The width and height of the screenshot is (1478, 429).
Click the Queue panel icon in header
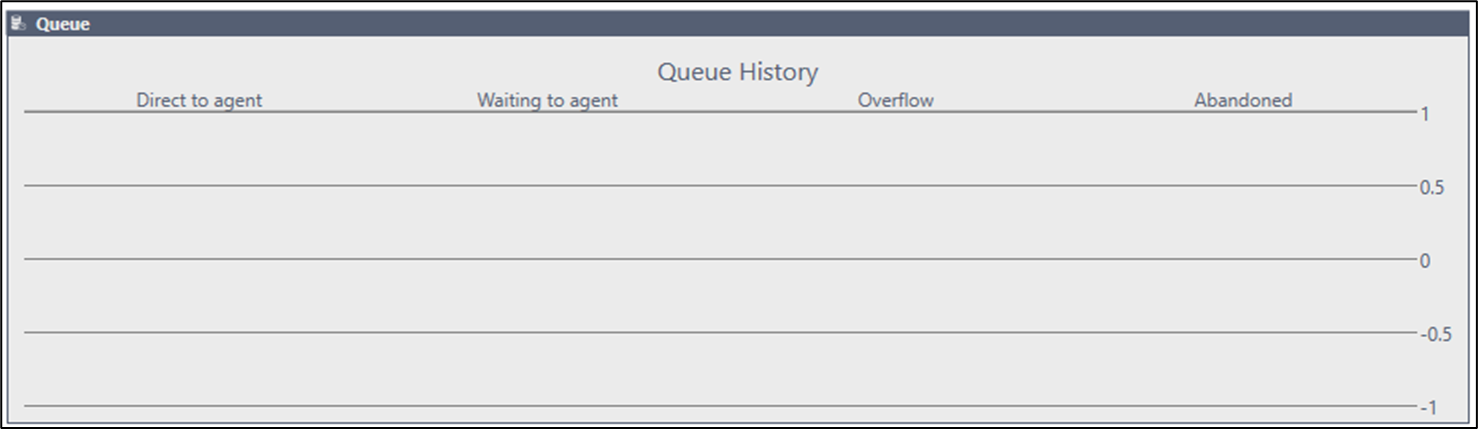(x=19, y=24)
